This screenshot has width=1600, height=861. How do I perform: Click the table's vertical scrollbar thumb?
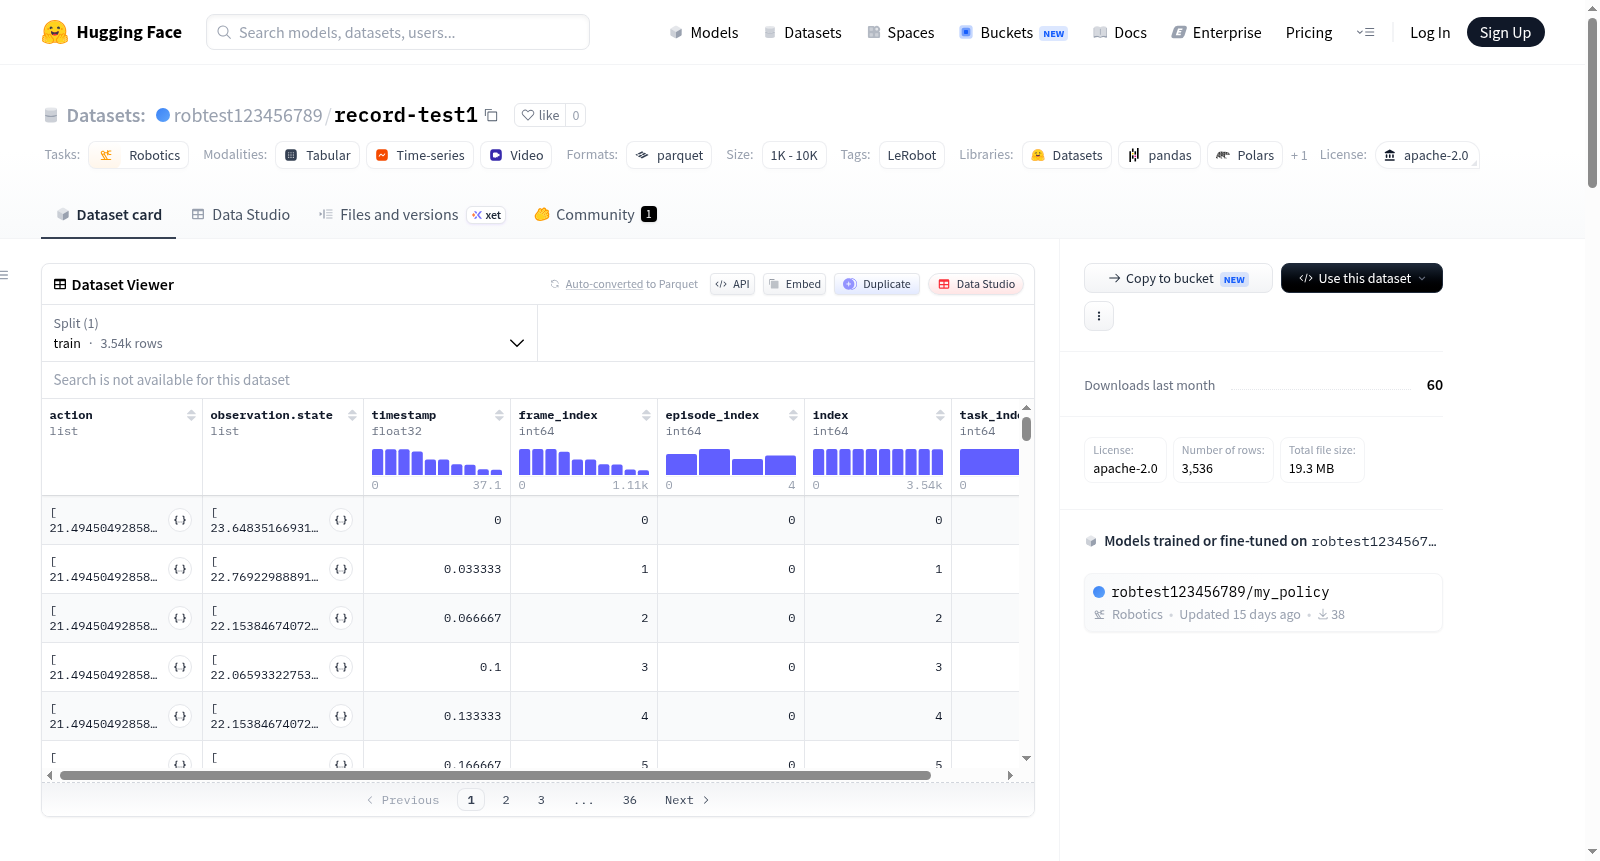[1026, 429]
